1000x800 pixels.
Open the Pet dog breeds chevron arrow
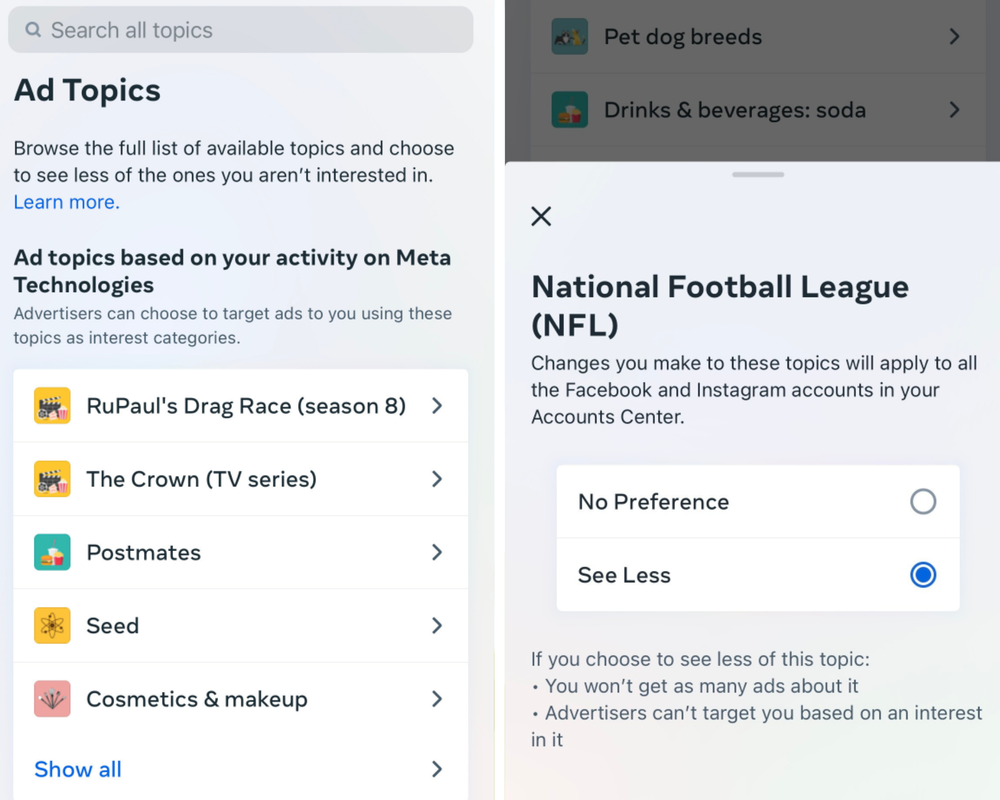tap(954, 36)
